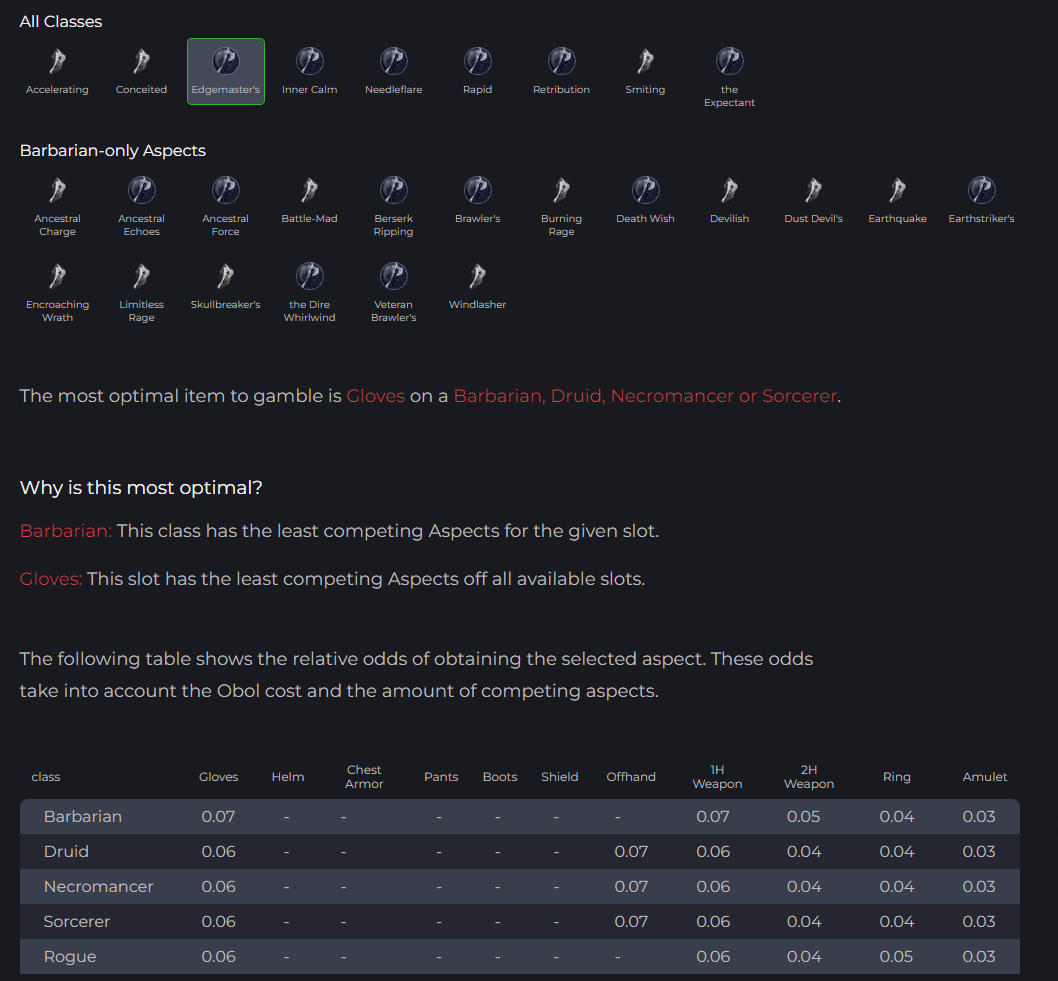1058x981 pixels.
Task: Click Druid's Offhand value 0.07
Action: click(631, 851)
